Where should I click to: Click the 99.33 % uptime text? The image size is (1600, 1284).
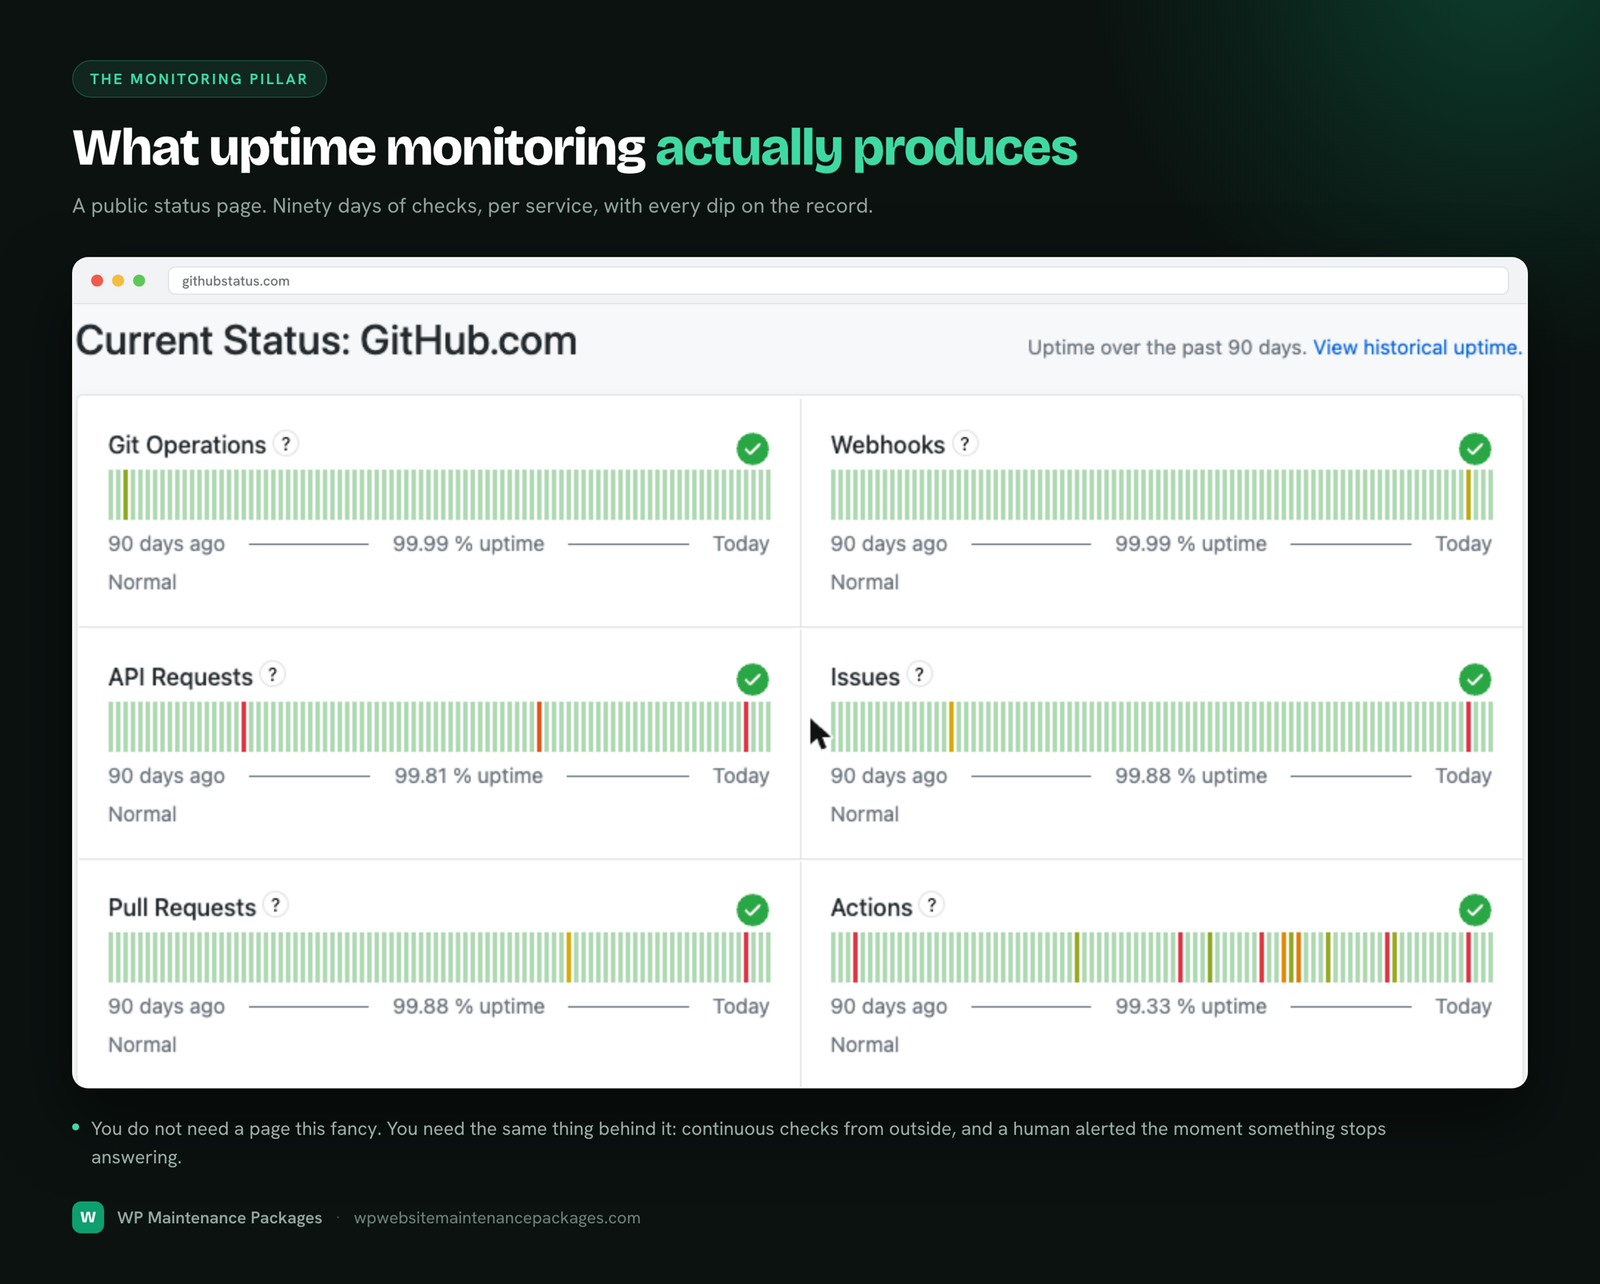click(x=1191, y=1006)
